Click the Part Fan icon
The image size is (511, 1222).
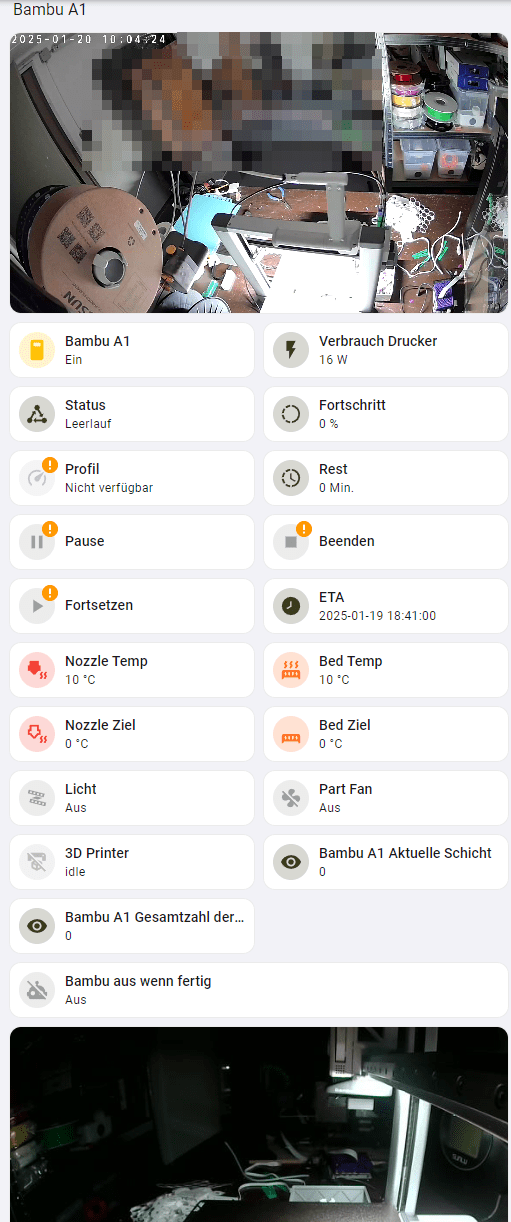(x=291, y=798)
